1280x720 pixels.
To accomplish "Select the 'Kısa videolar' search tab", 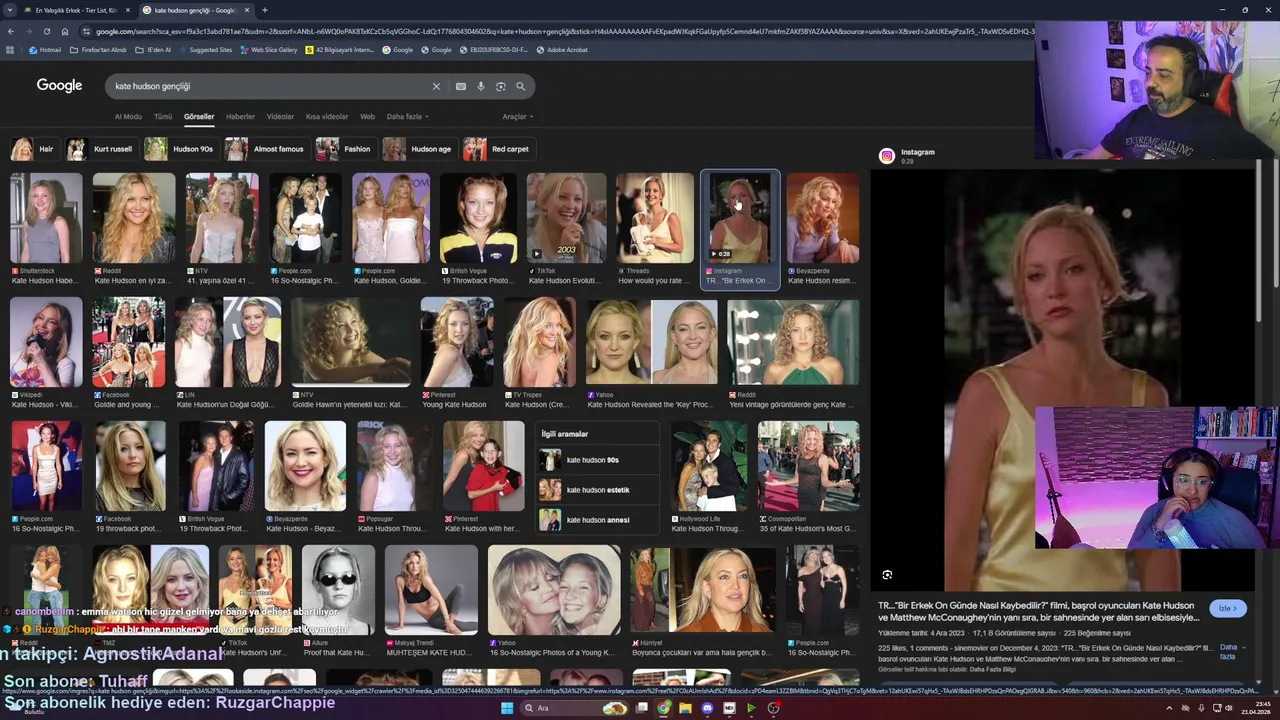I will pos(327,117).
